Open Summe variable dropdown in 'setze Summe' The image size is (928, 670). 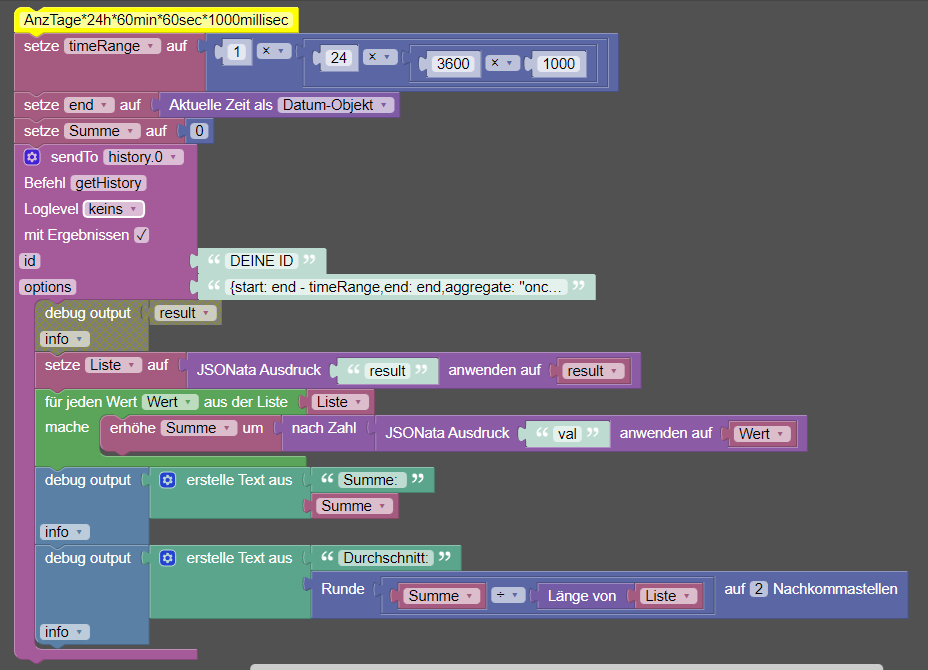102,131
